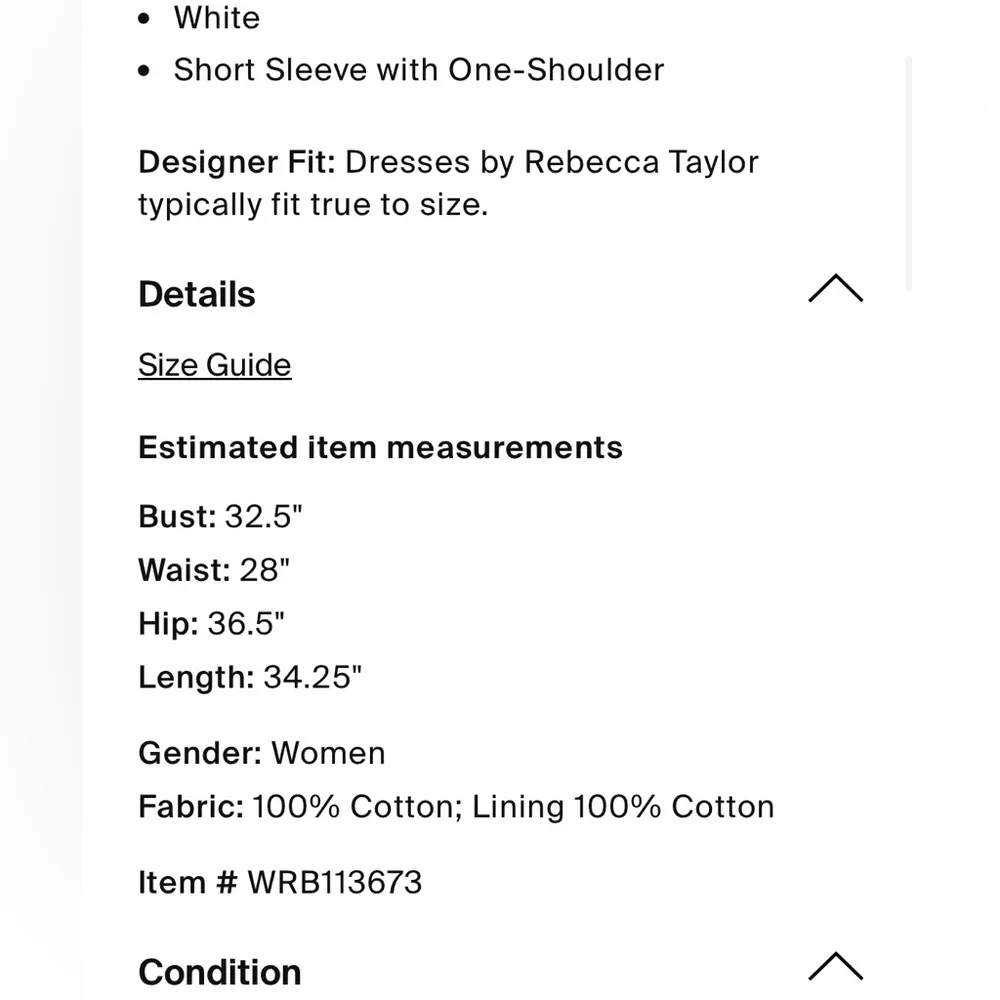Collapse the Details section chevron
Screen dimensions: 1000x1000
[835, 289]
